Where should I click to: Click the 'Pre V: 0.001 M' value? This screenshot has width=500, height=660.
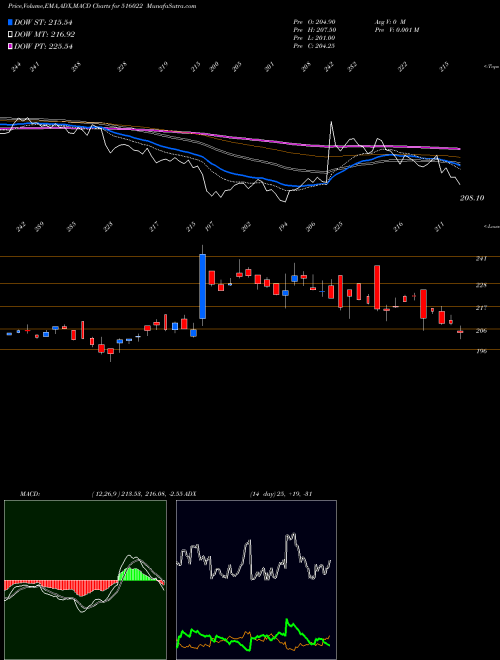396,30
